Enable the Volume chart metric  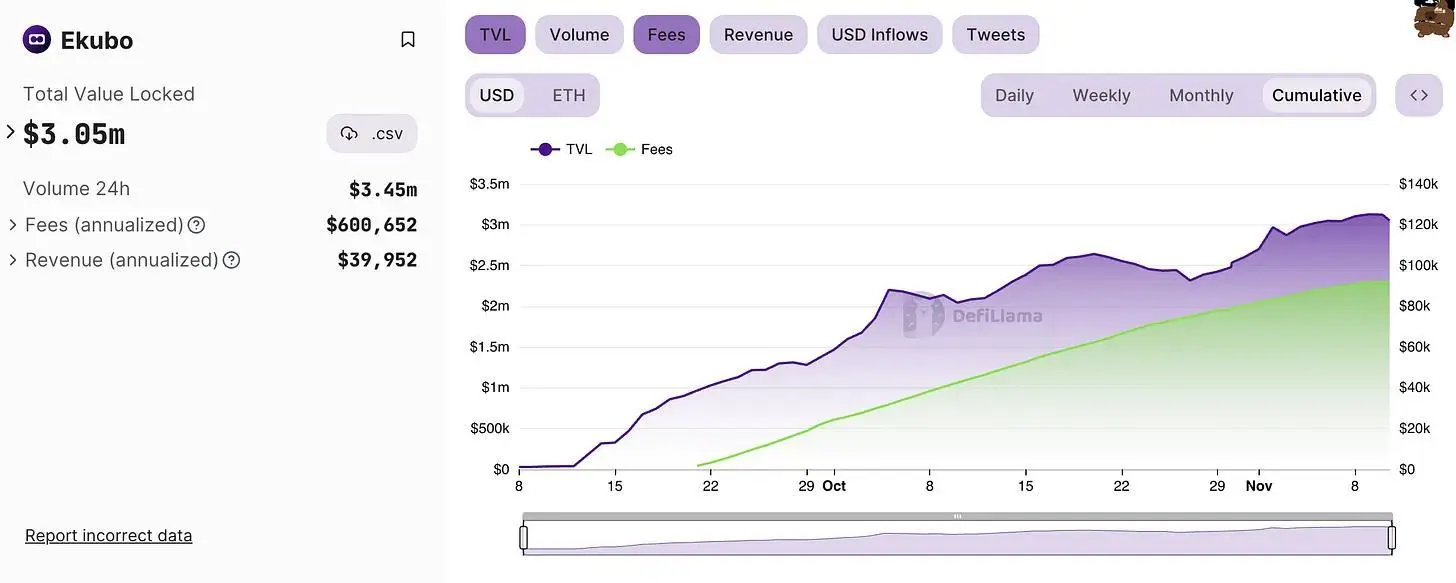pos(579,35)
